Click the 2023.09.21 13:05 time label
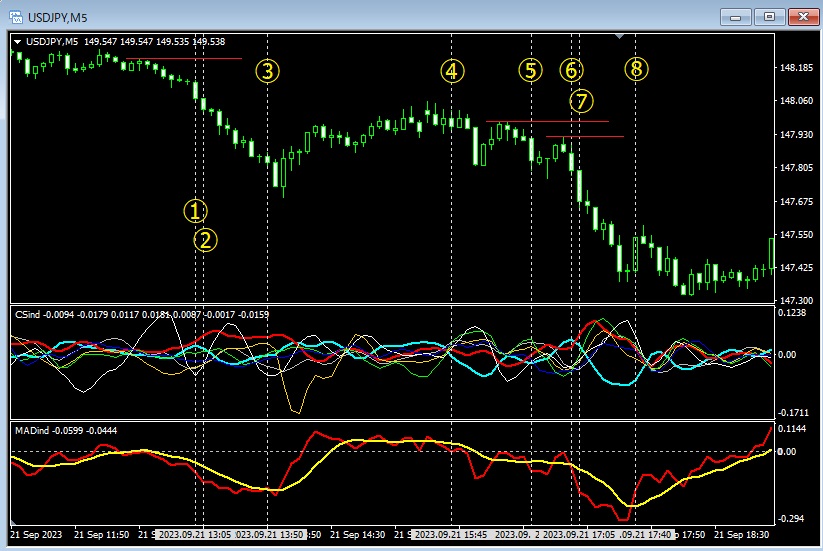 [195, 534]
